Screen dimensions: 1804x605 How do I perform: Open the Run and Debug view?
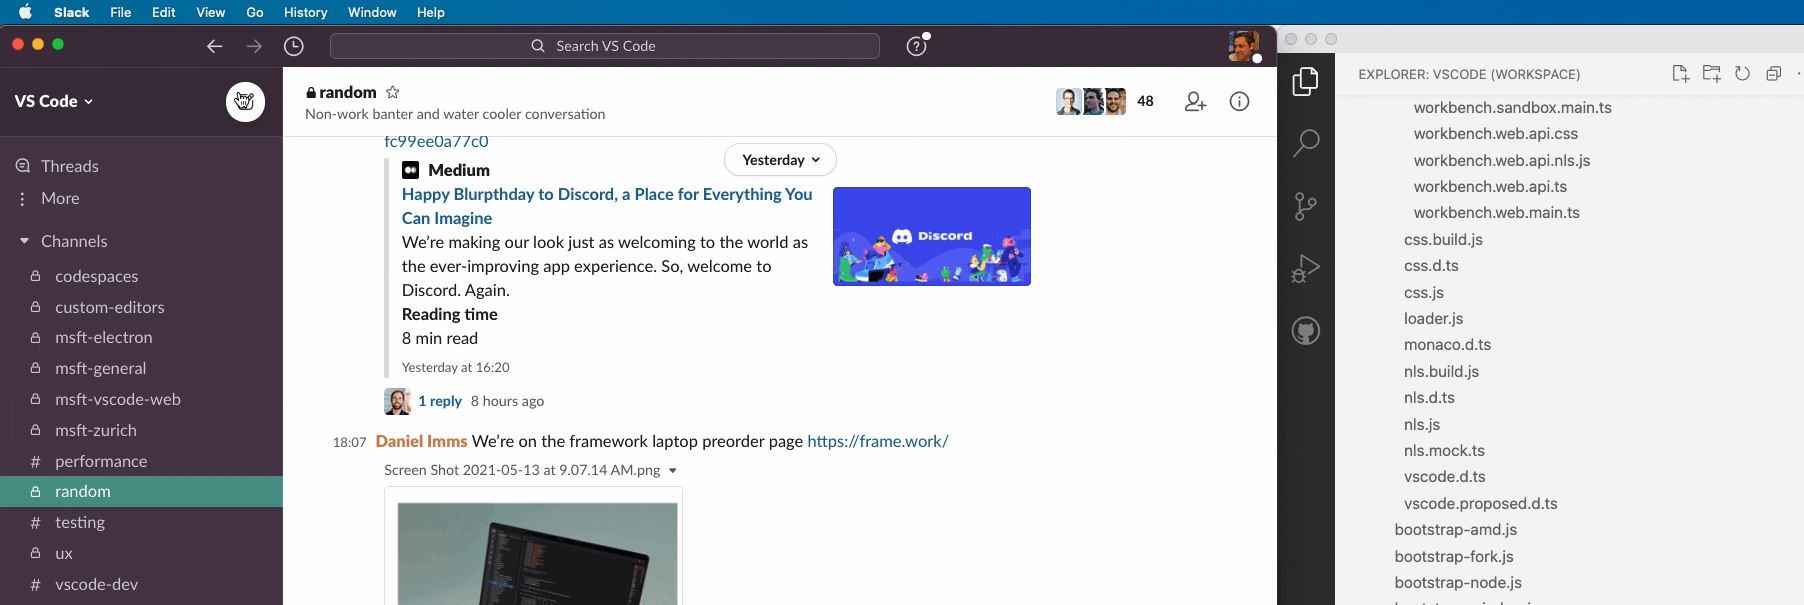coord(1306,268)
